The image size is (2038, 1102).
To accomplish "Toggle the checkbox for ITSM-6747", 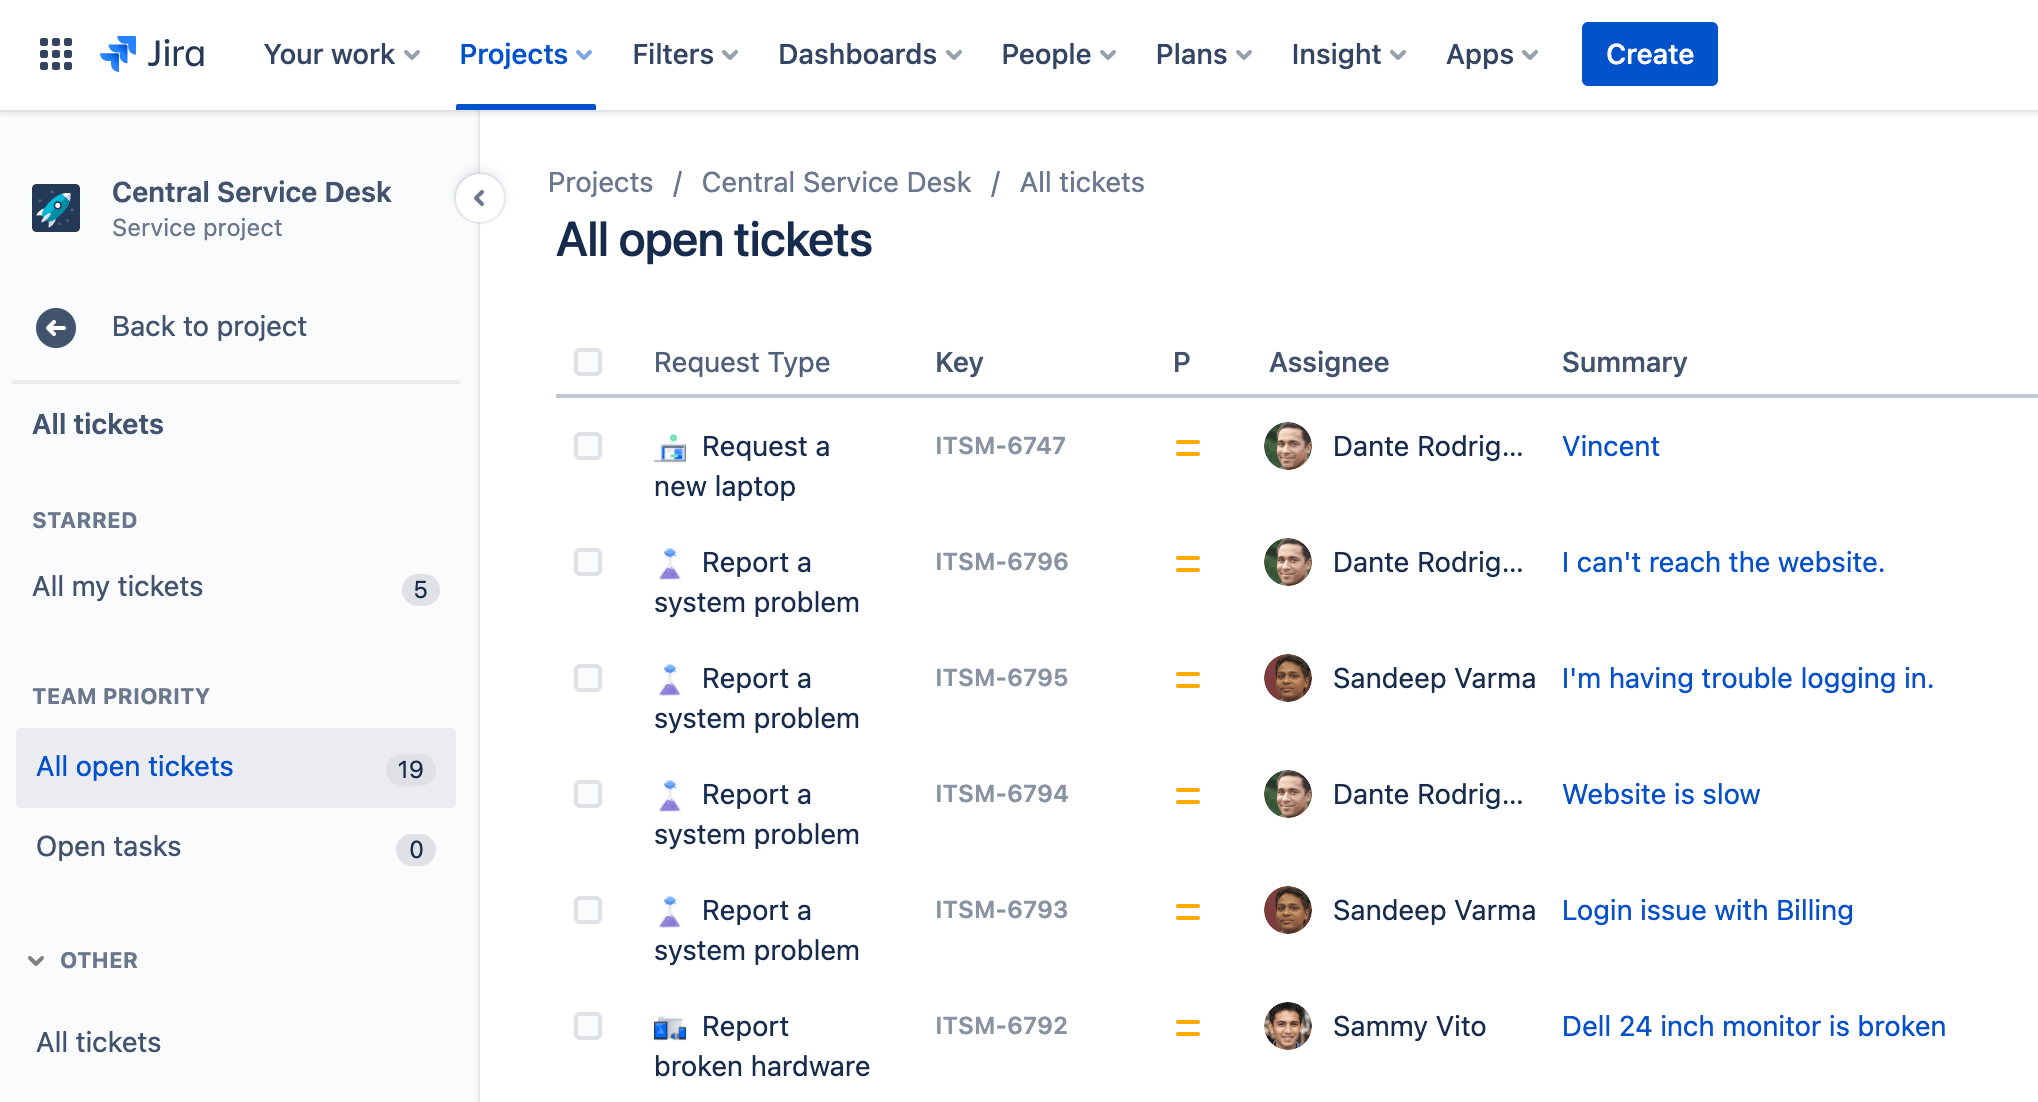I will tap(590, 446).
